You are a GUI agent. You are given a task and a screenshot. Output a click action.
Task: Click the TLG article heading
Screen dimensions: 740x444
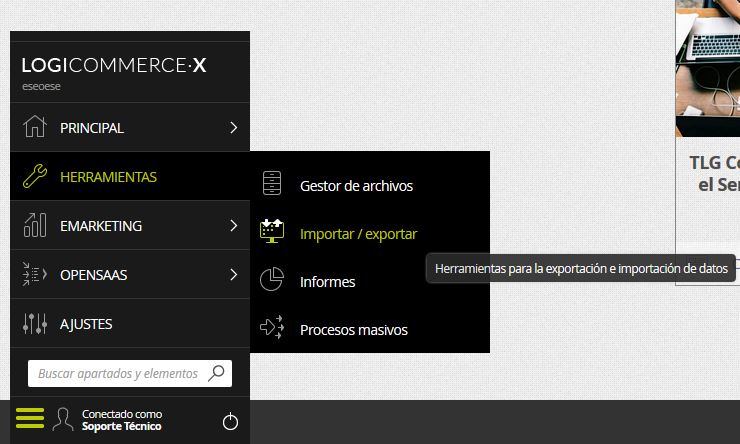715,173
